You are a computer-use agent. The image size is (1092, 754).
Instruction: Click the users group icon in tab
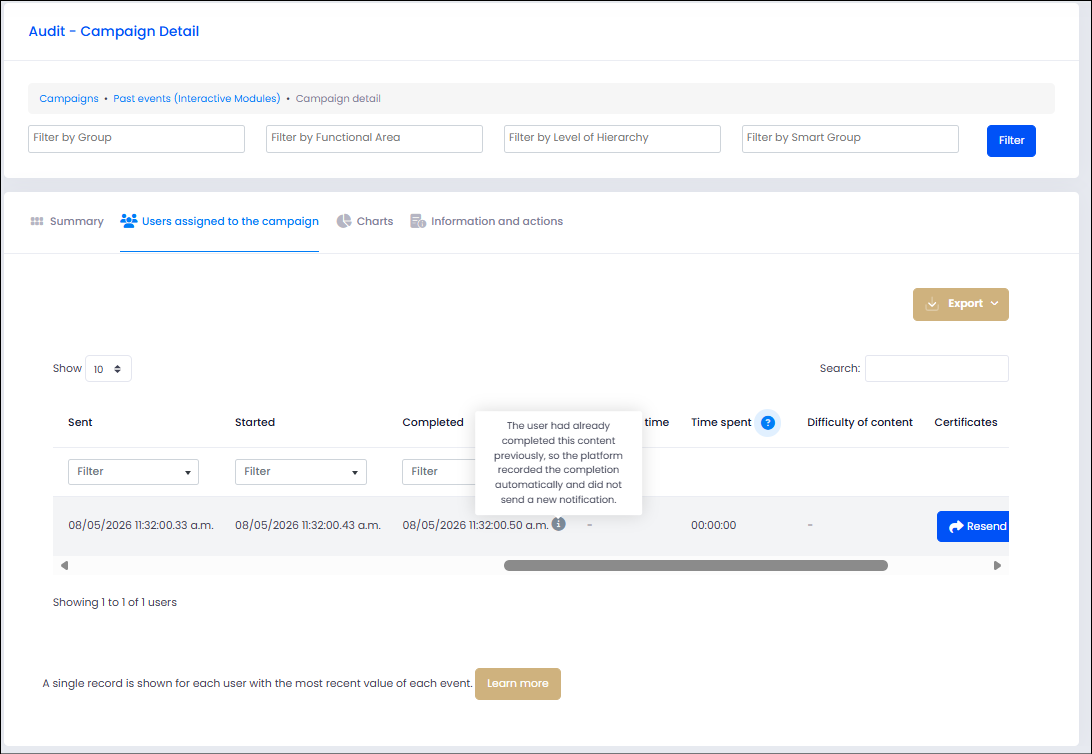pyautogui.click(x=129, y=221)
